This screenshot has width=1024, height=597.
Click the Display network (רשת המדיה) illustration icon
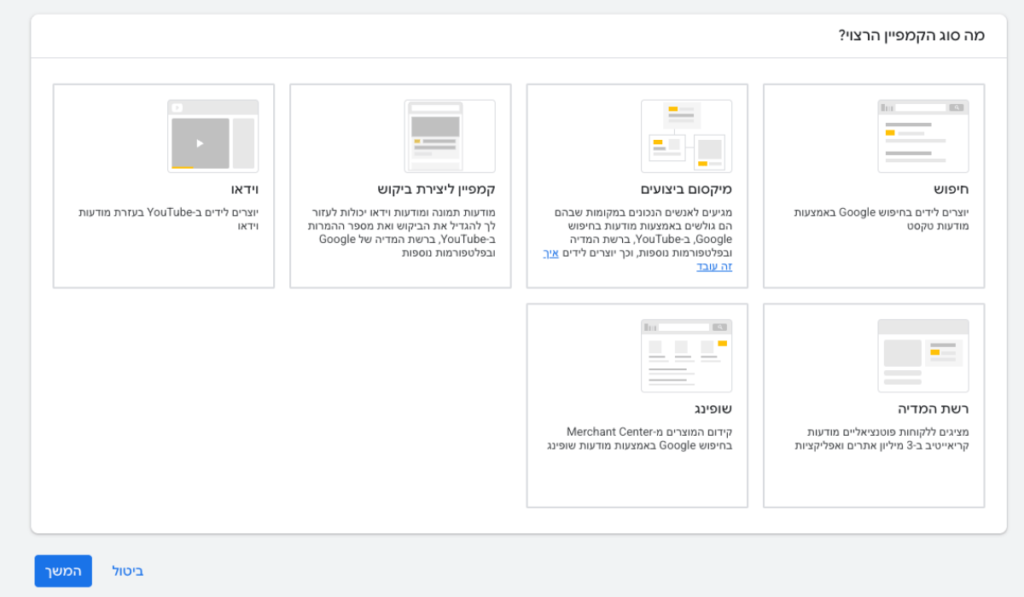pos(922,356)
